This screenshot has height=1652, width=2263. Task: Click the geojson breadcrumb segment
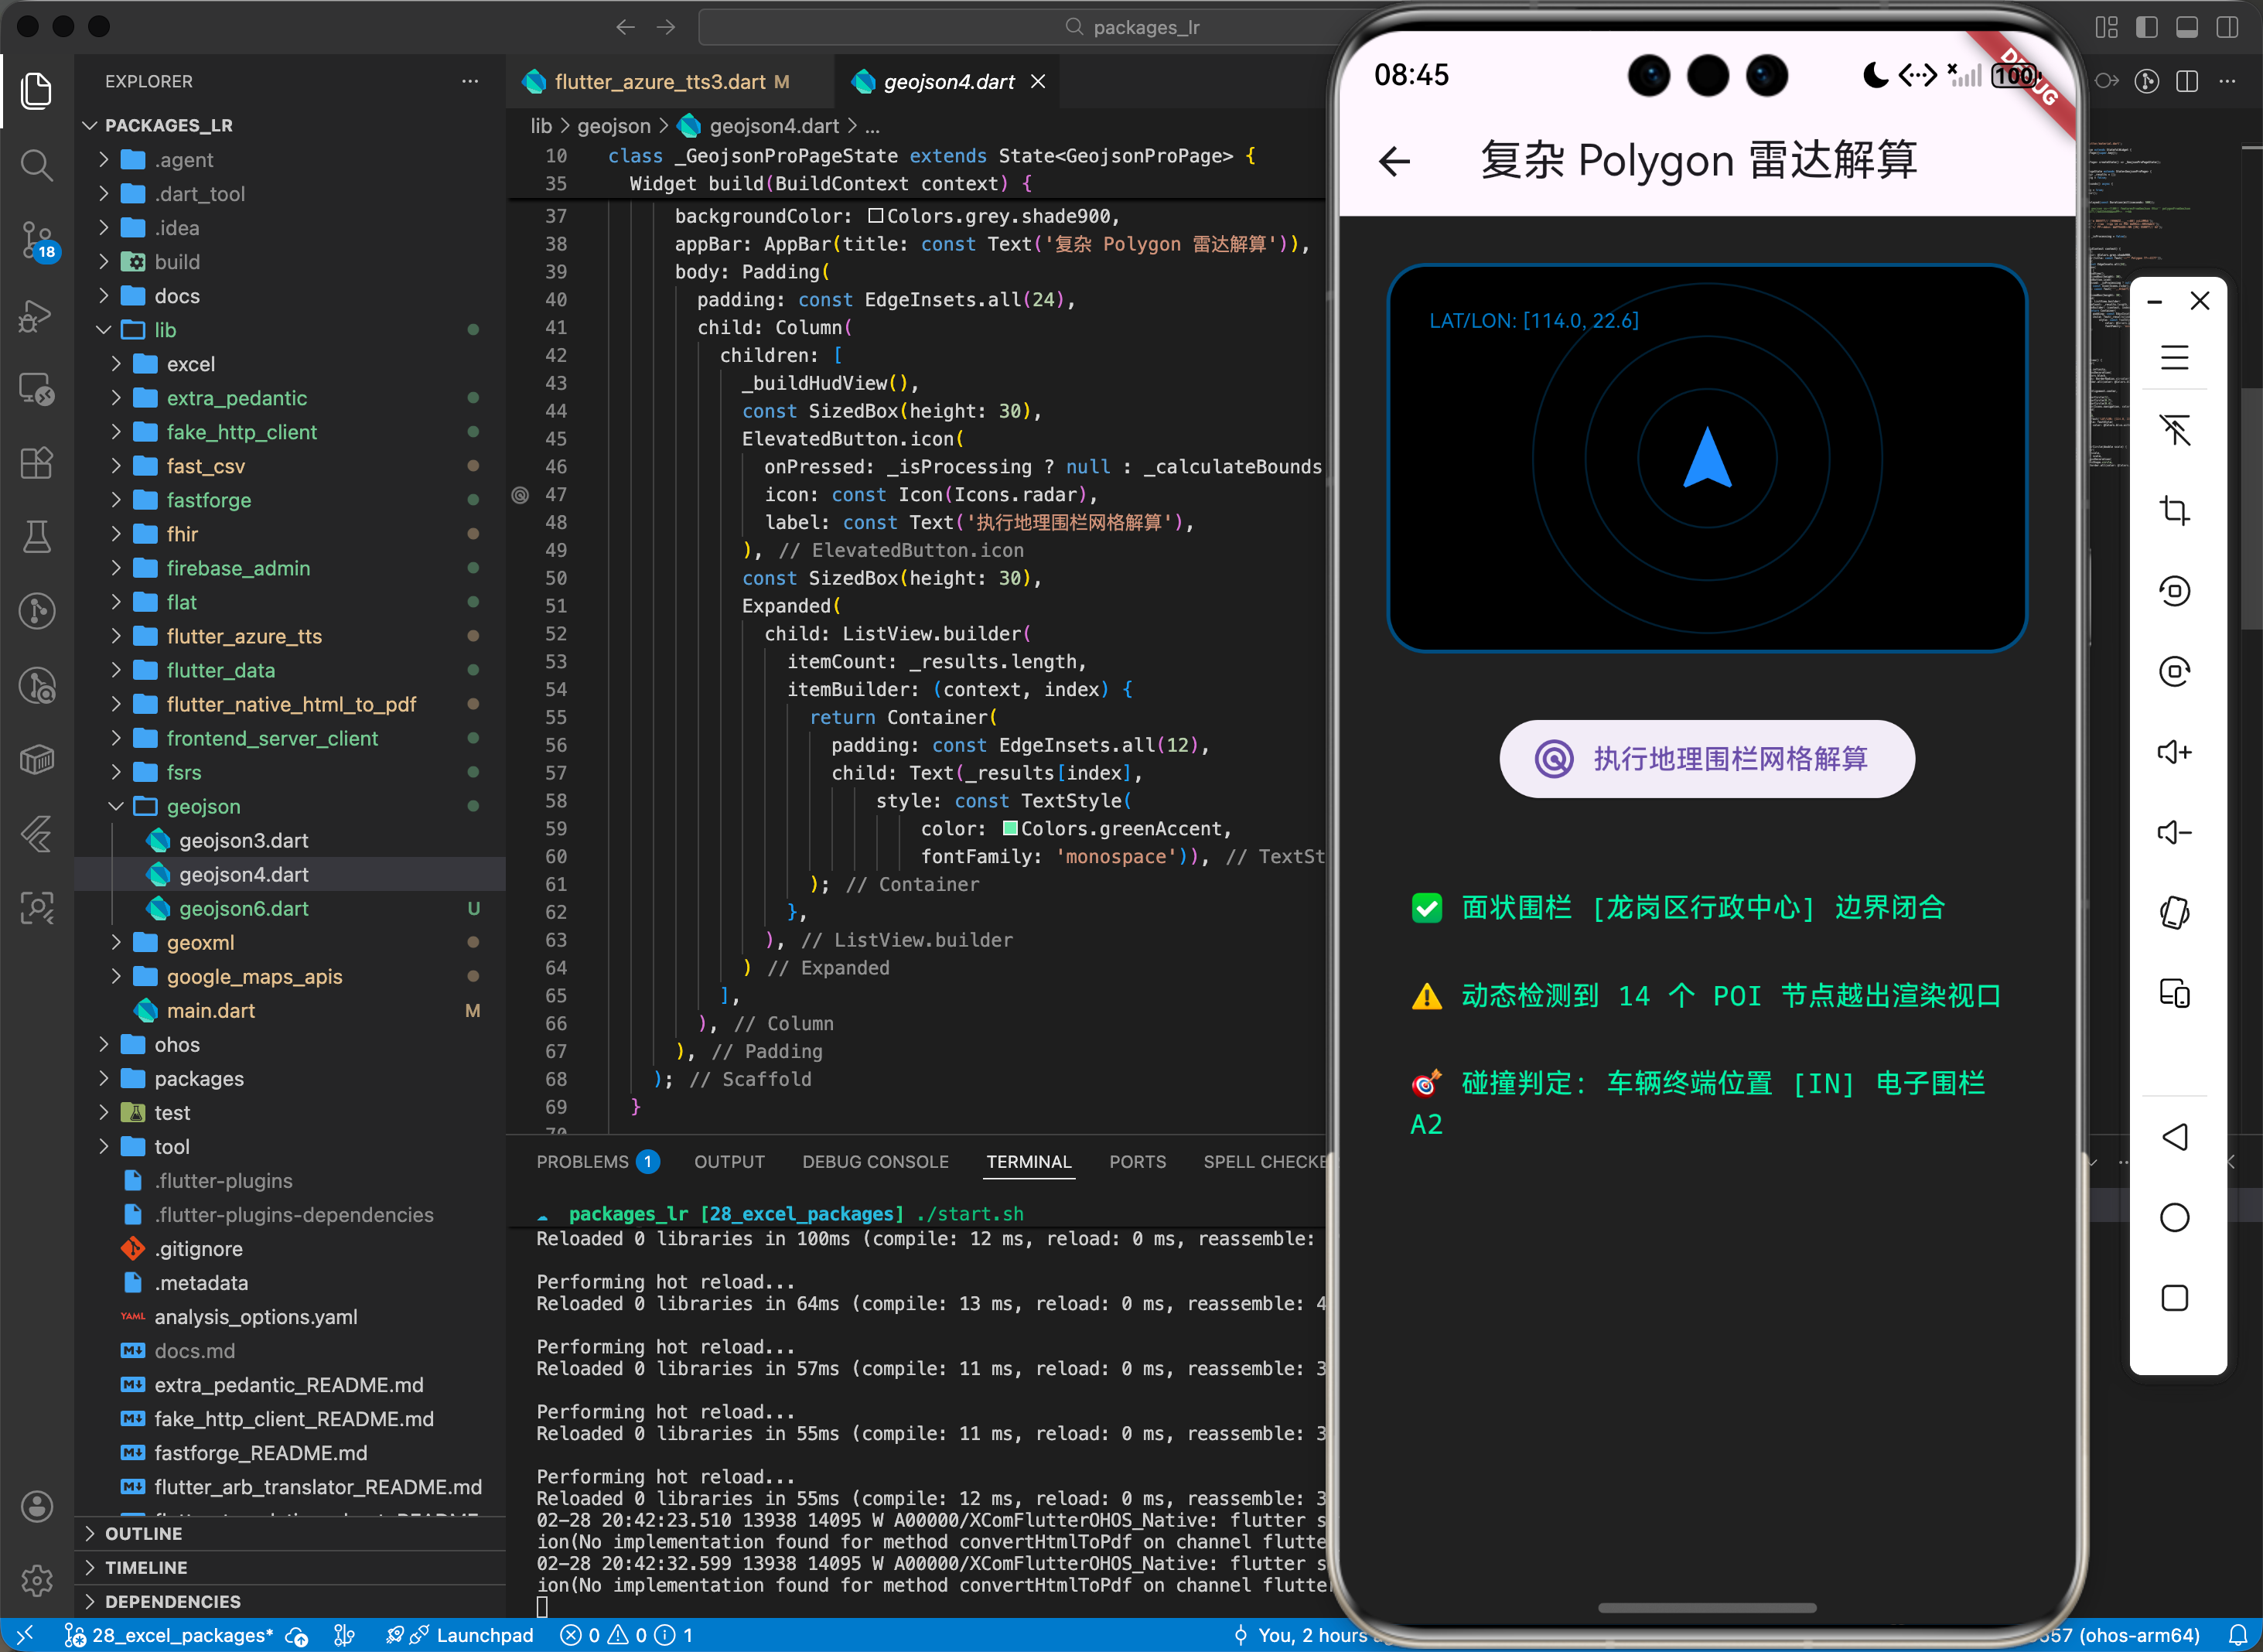click(x=613, y=126)
